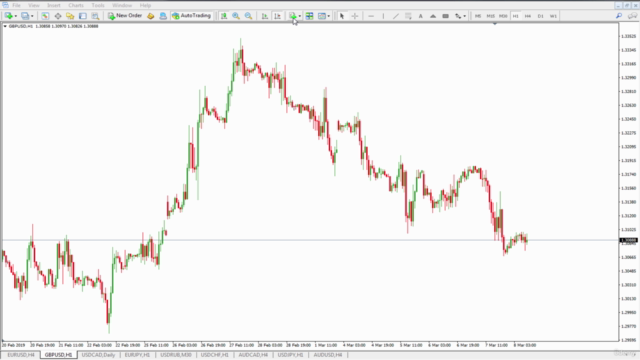The height and width of the screenshot is (360, 640).
Task: Select the arrows drawing tool
Action: 458,16
